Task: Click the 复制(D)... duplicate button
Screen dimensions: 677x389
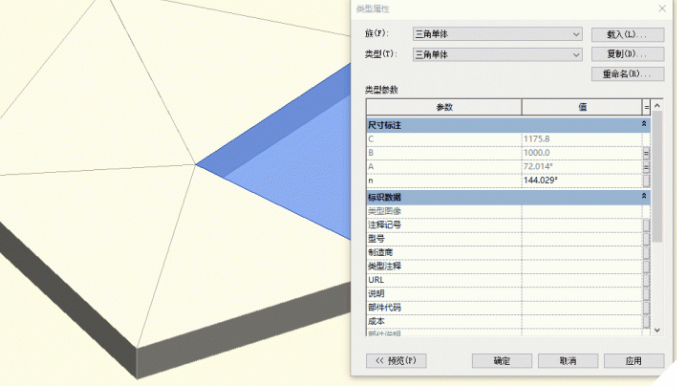Action: pos(627,54)
